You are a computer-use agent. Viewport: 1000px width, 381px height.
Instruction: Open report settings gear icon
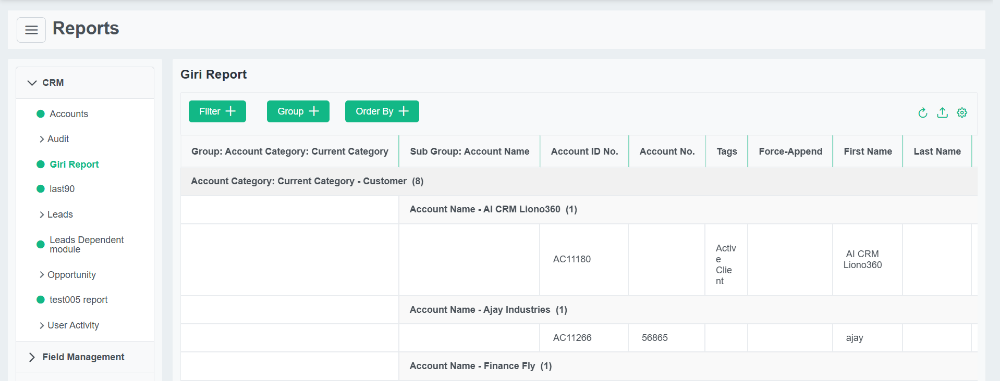tap(962, 113)
